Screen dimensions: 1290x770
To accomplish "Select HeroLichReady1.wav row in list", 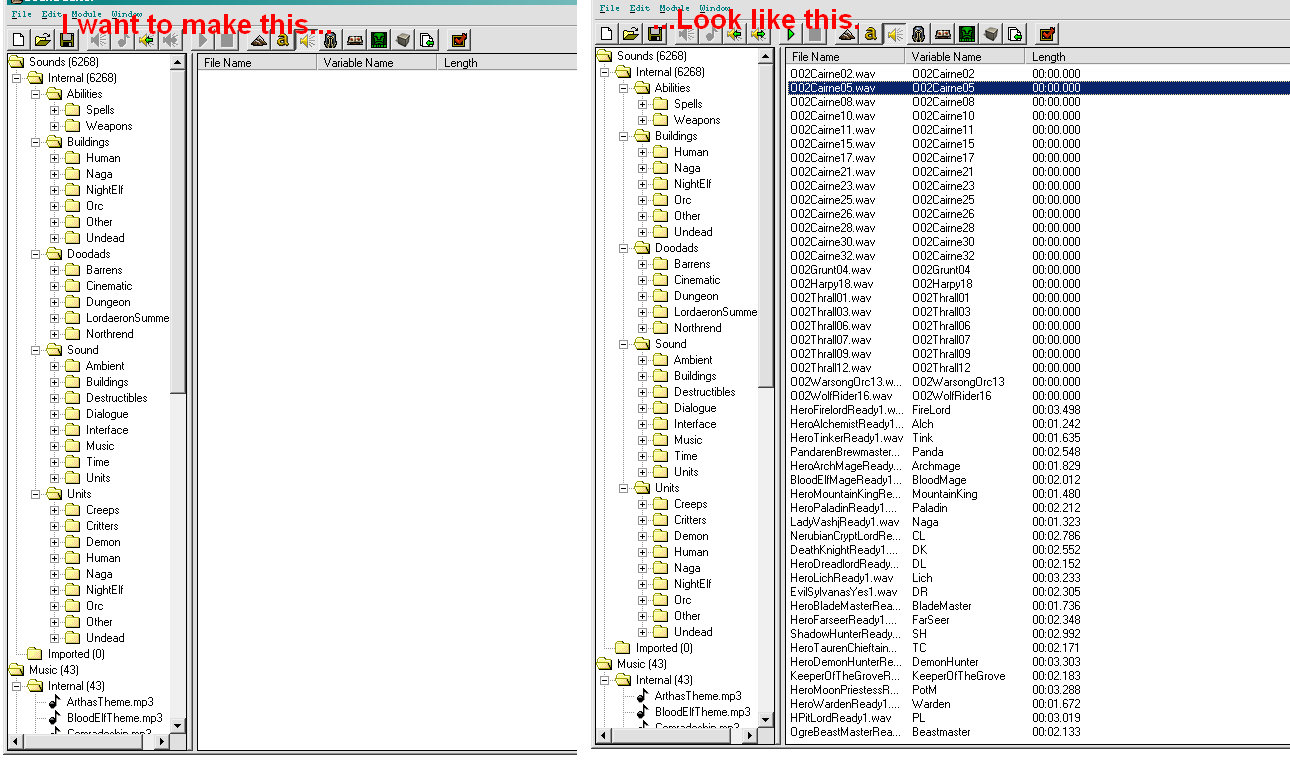I will tap(1038, 578).
